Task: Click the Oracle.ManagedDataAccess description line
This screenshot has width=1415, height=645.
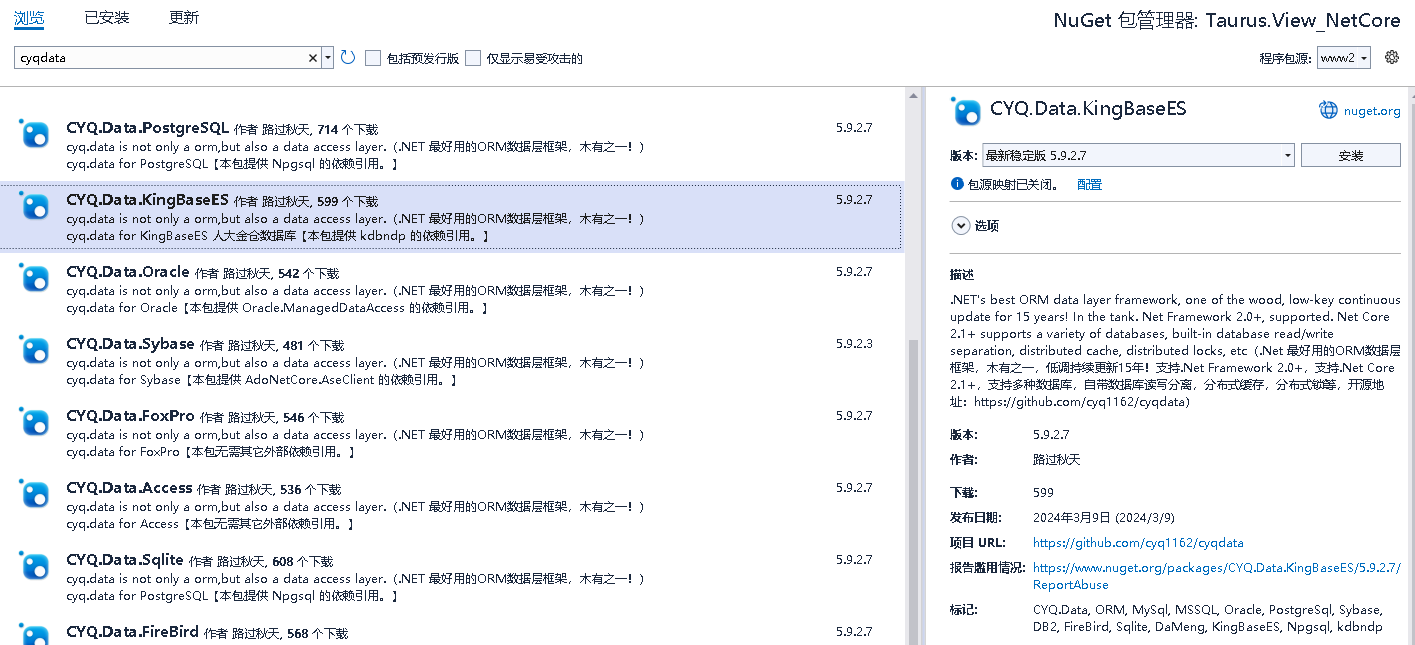Action: click(277, 308)
